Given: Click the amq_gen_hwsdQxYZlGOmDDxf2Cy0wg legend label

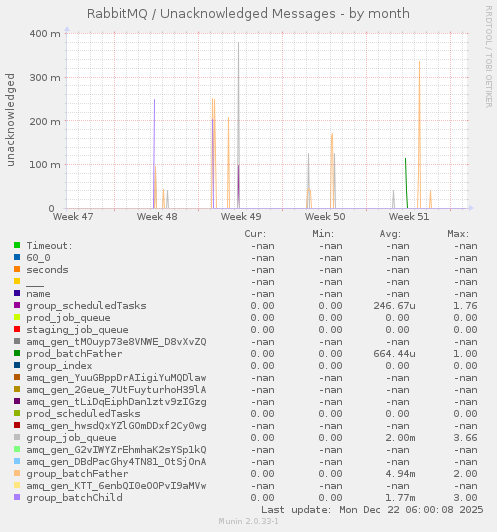Looking at the screenshot, I should click(116, 426).
